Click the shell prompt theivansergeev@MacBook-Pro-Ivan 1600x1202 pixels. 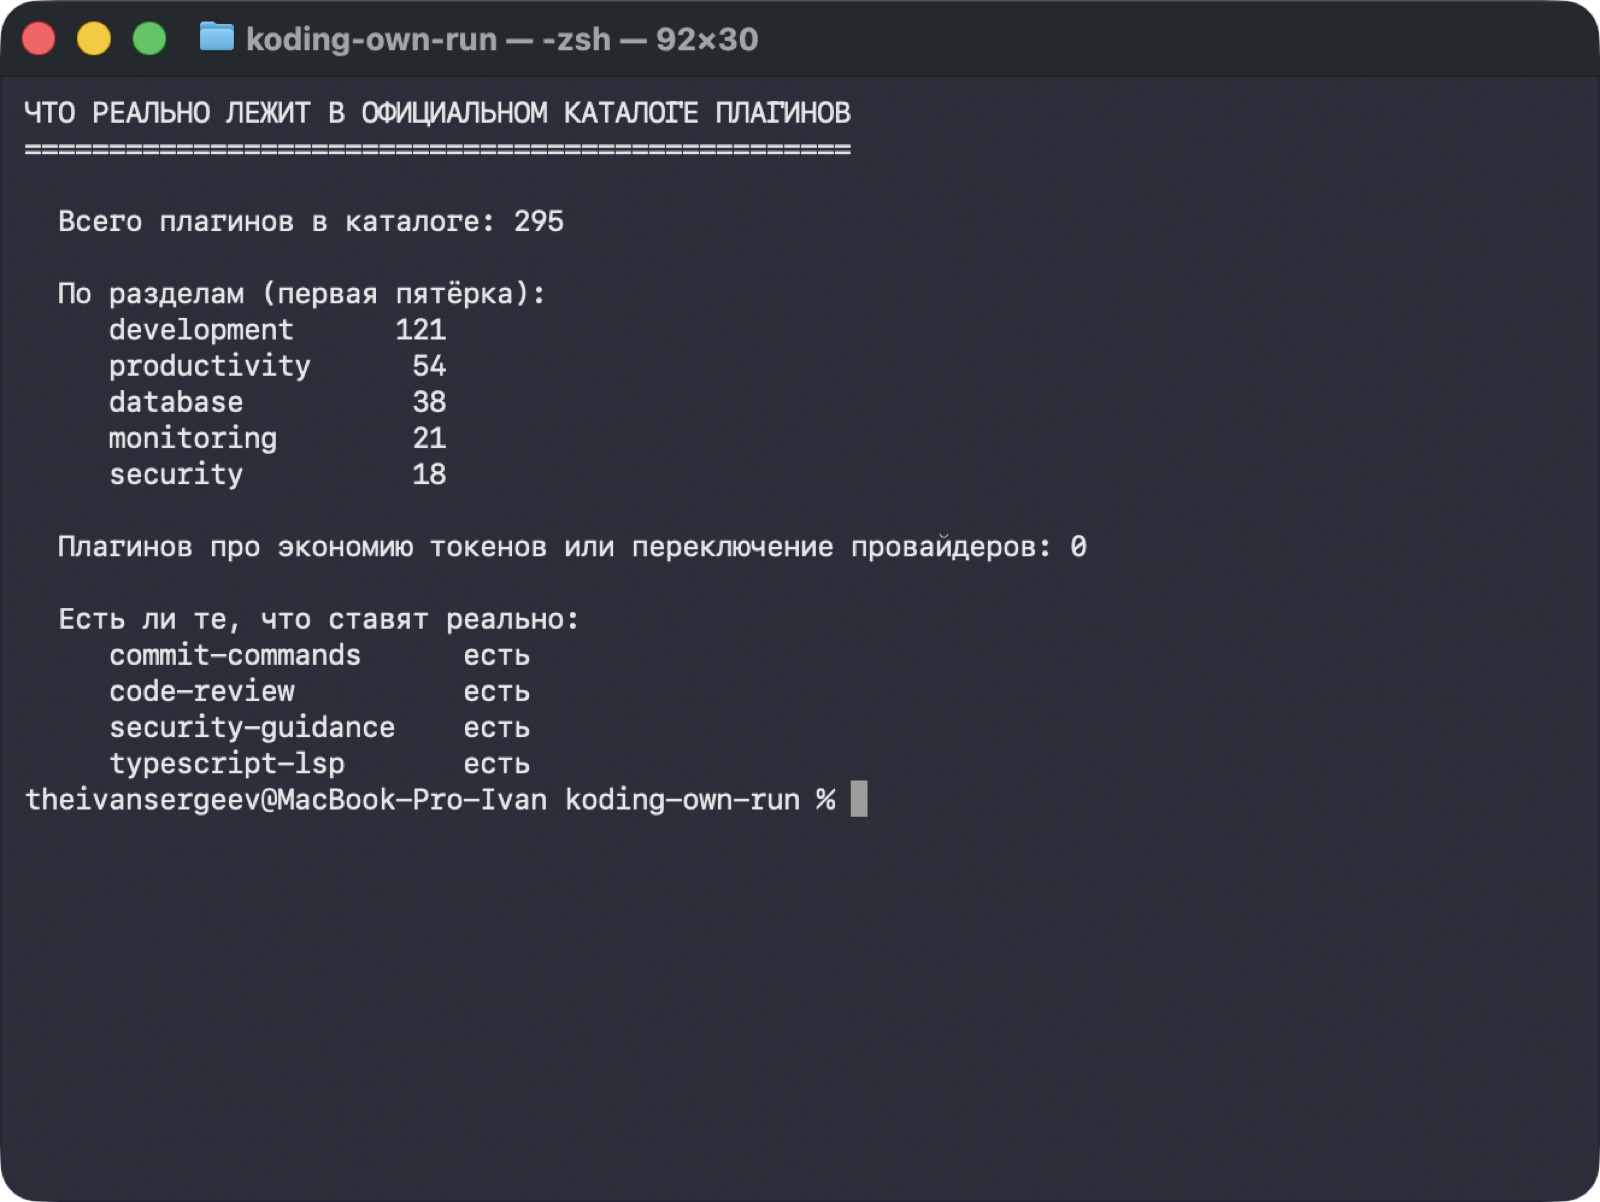coord(286,800)
